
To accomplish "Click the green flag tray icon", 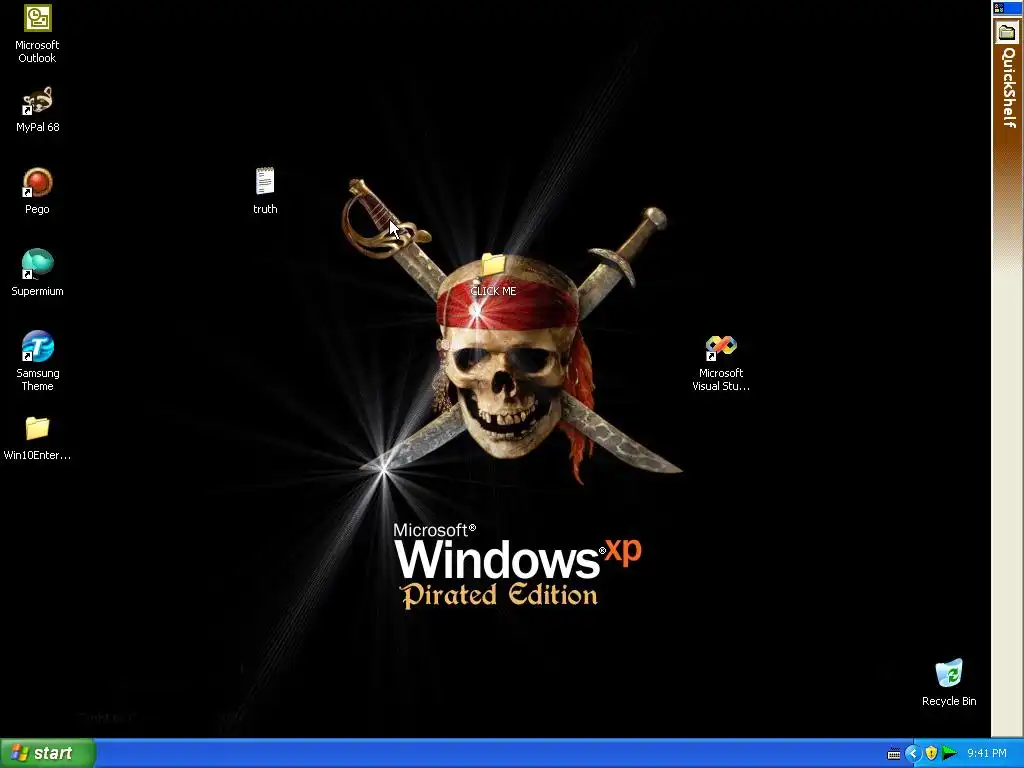I will [950, 753].
